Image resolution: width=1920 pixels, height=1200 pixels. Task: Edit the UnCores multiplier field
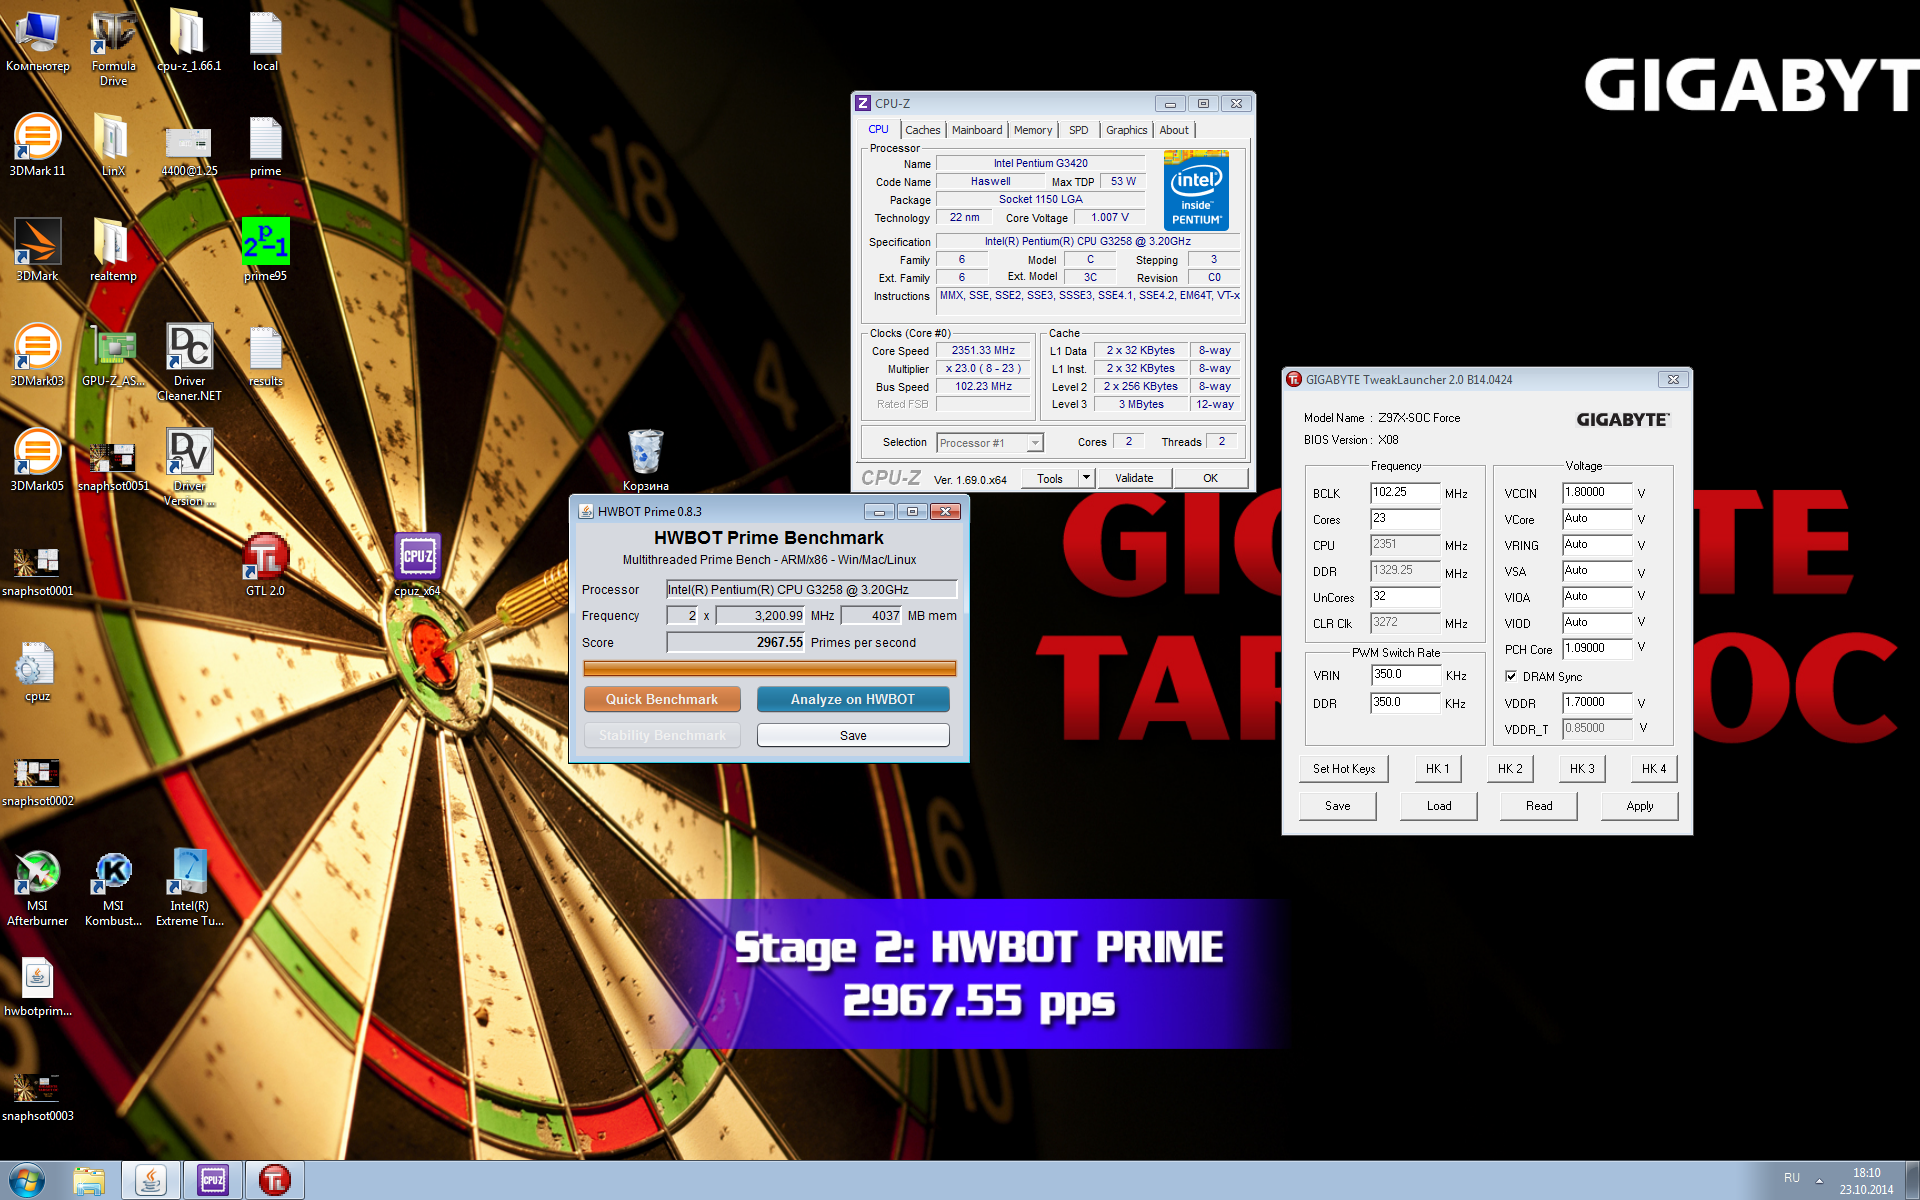(1405, 597)
